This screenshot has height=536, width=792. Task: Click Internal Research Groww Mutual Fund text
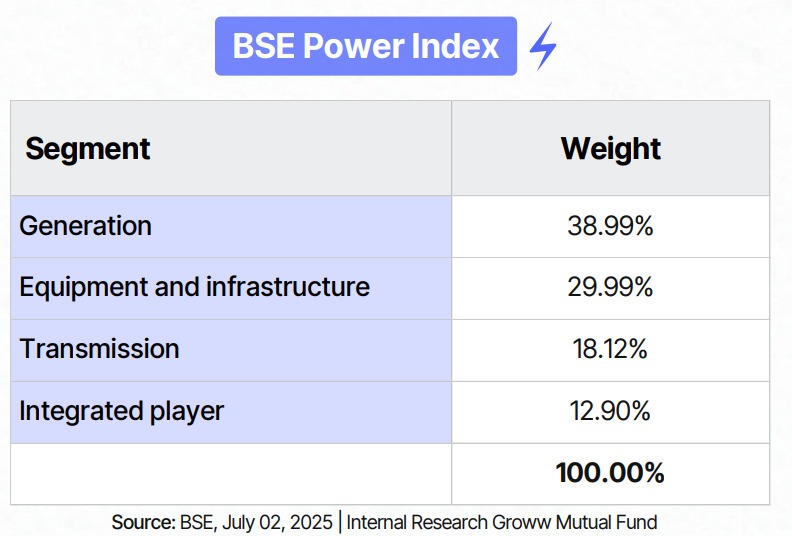(502, 522)
